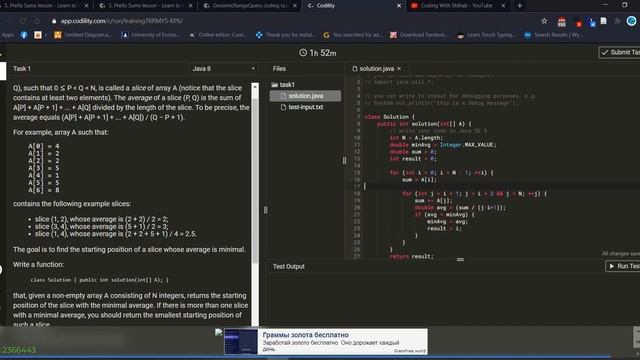
Task: Open the Search Results bookmark
Action: (x=554, y=35)
